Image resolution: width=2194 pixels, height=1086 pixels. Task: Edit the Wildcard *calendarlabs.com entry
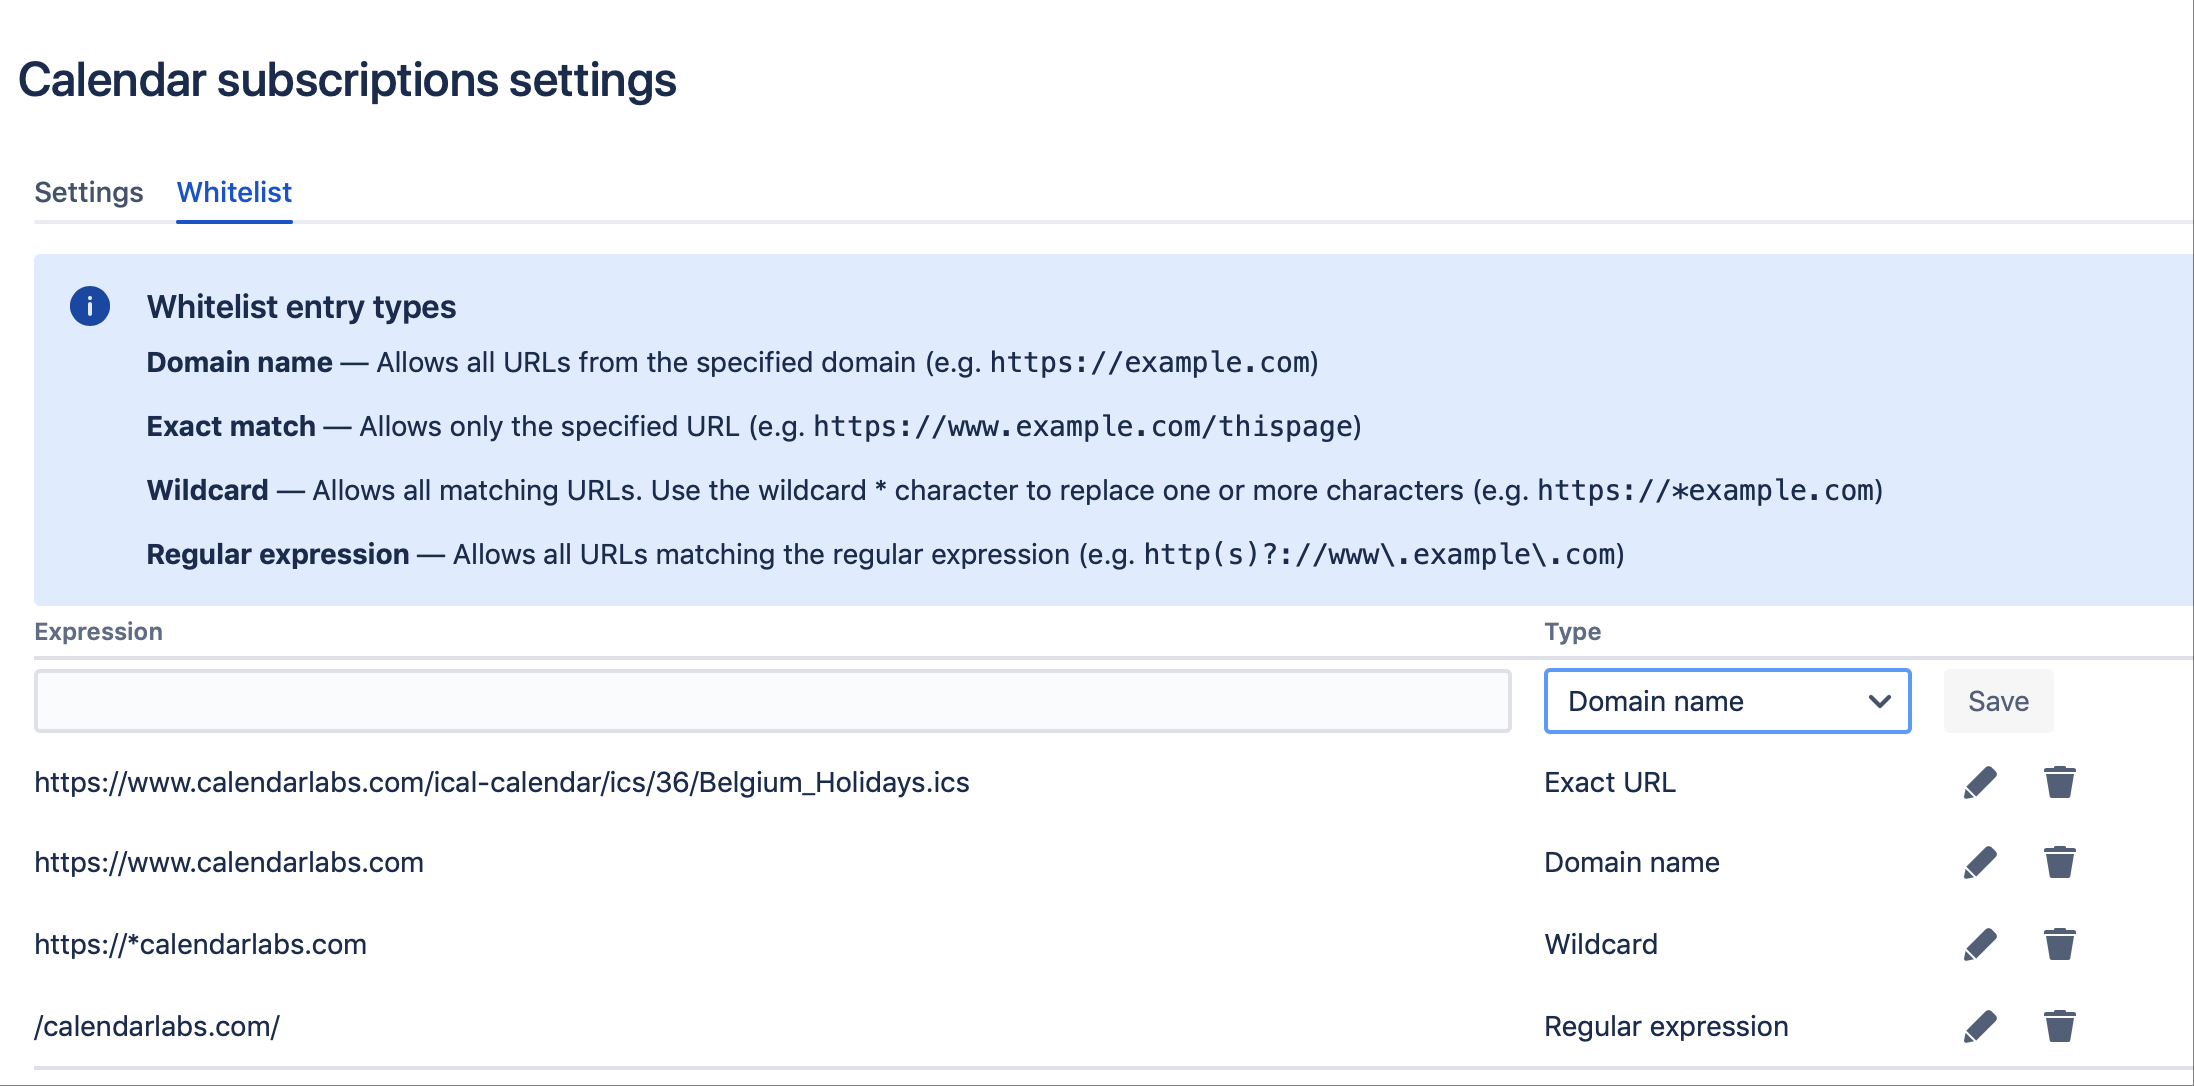tap(1979, 945)
